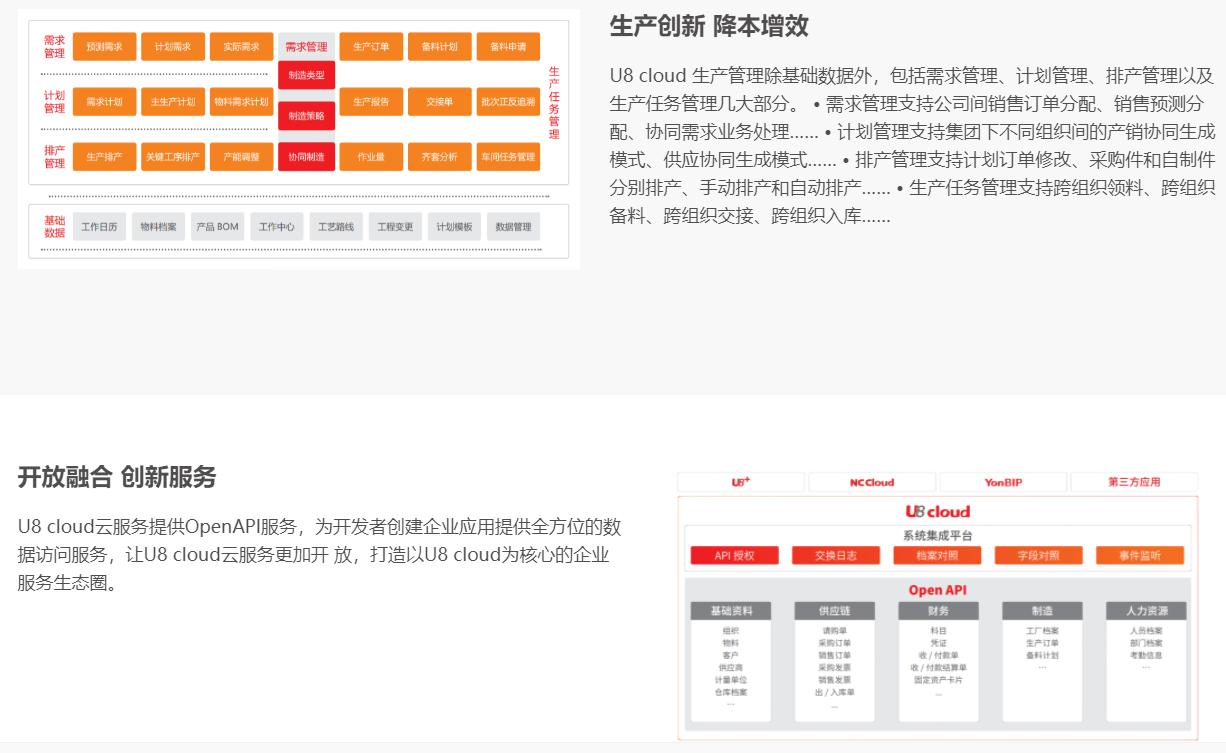
Task: Click the 交换日志 box
Action: 836,556
